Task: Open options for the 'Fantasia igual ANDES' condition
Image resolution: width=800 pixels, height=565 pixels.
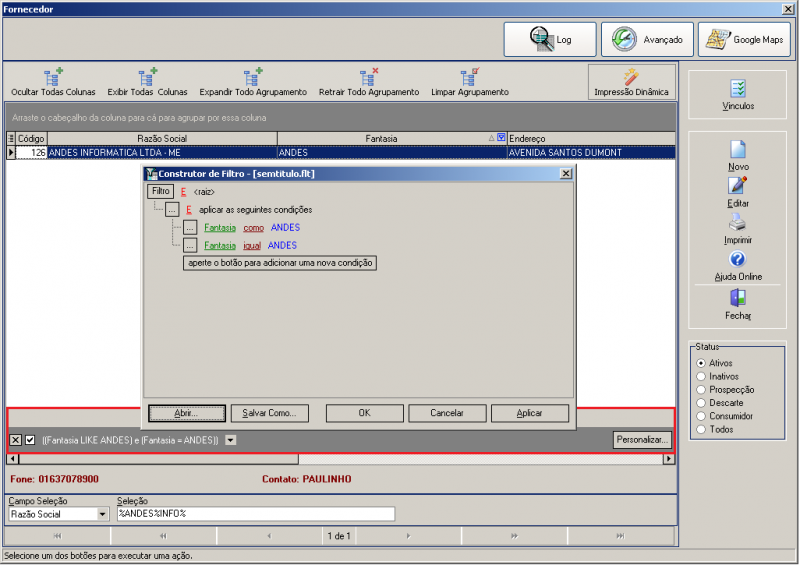Action: pos(190,245)
